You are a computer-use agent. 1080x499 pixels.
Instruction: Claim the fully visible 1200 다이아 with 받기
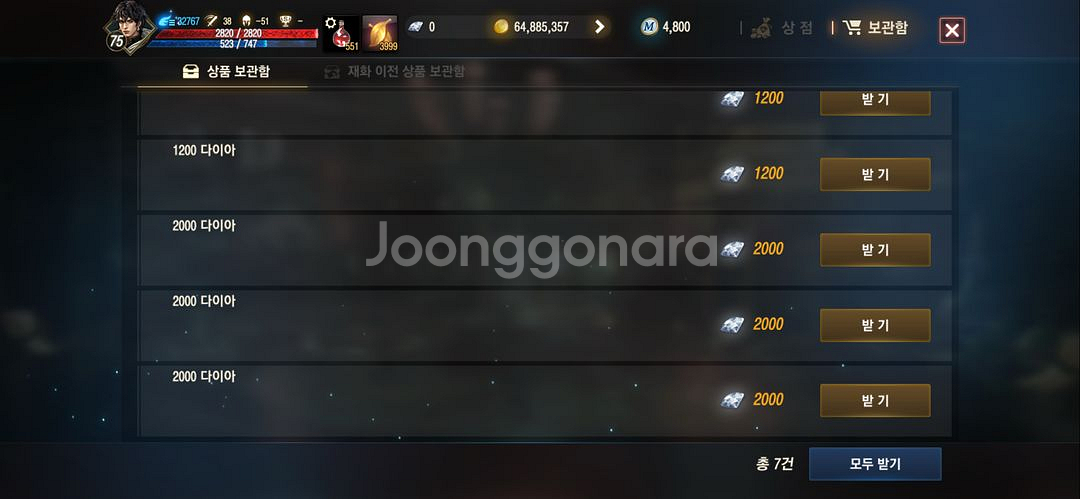[x=875, y=174]
